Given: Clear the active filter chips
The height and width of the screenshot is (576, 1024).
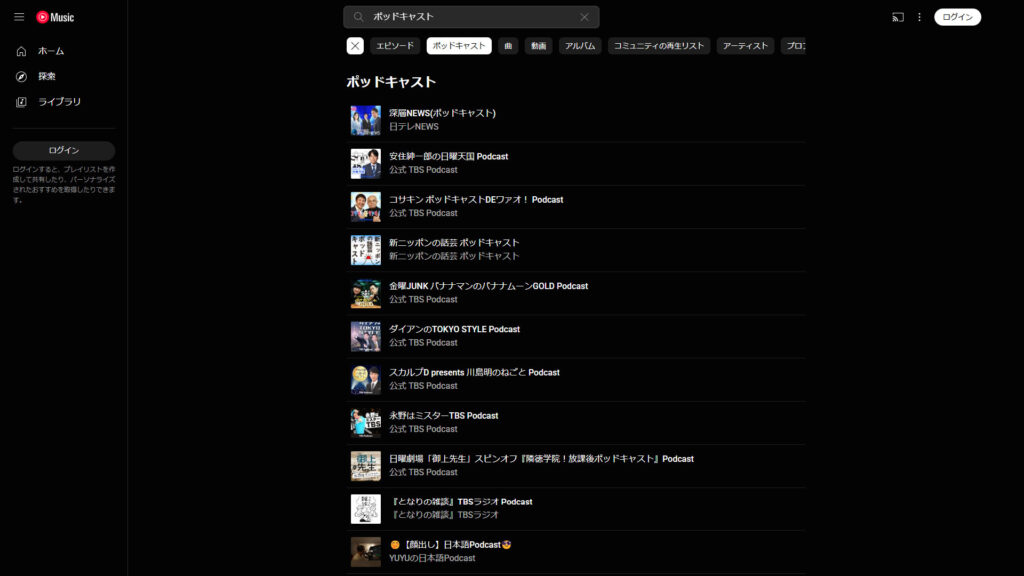Looking at the screenshot, I should click(355, 46).
